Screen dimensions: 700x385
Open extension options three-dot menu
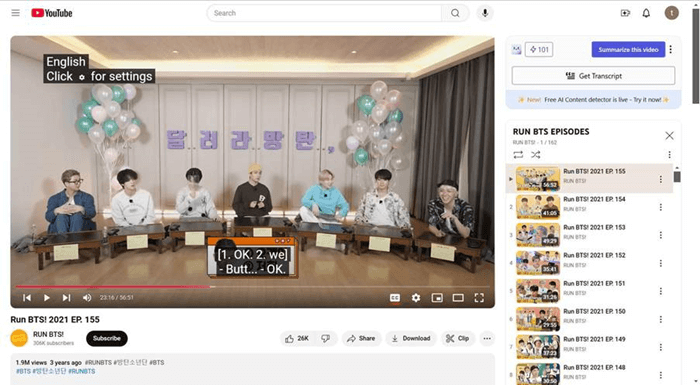click(x=671, y=50)
